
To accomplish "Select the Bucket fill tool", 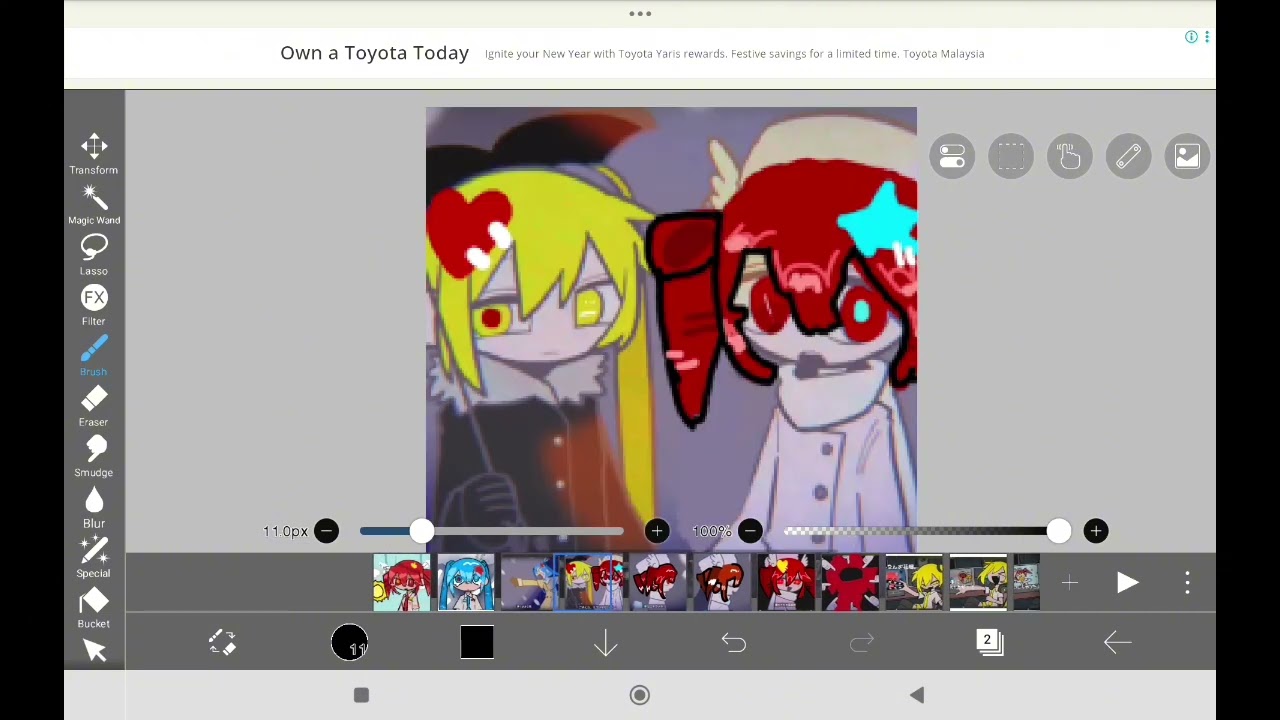I will pyautogui.click(x=94, y=608).
